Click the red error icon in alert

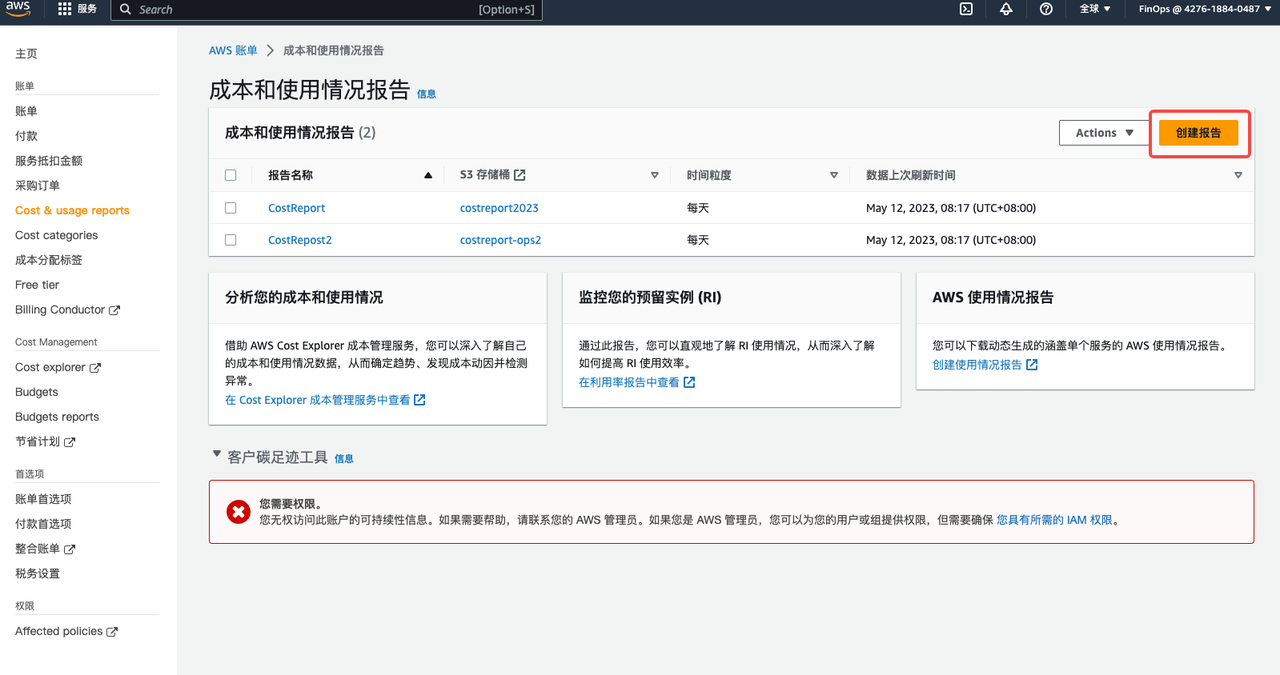point(238,512)
